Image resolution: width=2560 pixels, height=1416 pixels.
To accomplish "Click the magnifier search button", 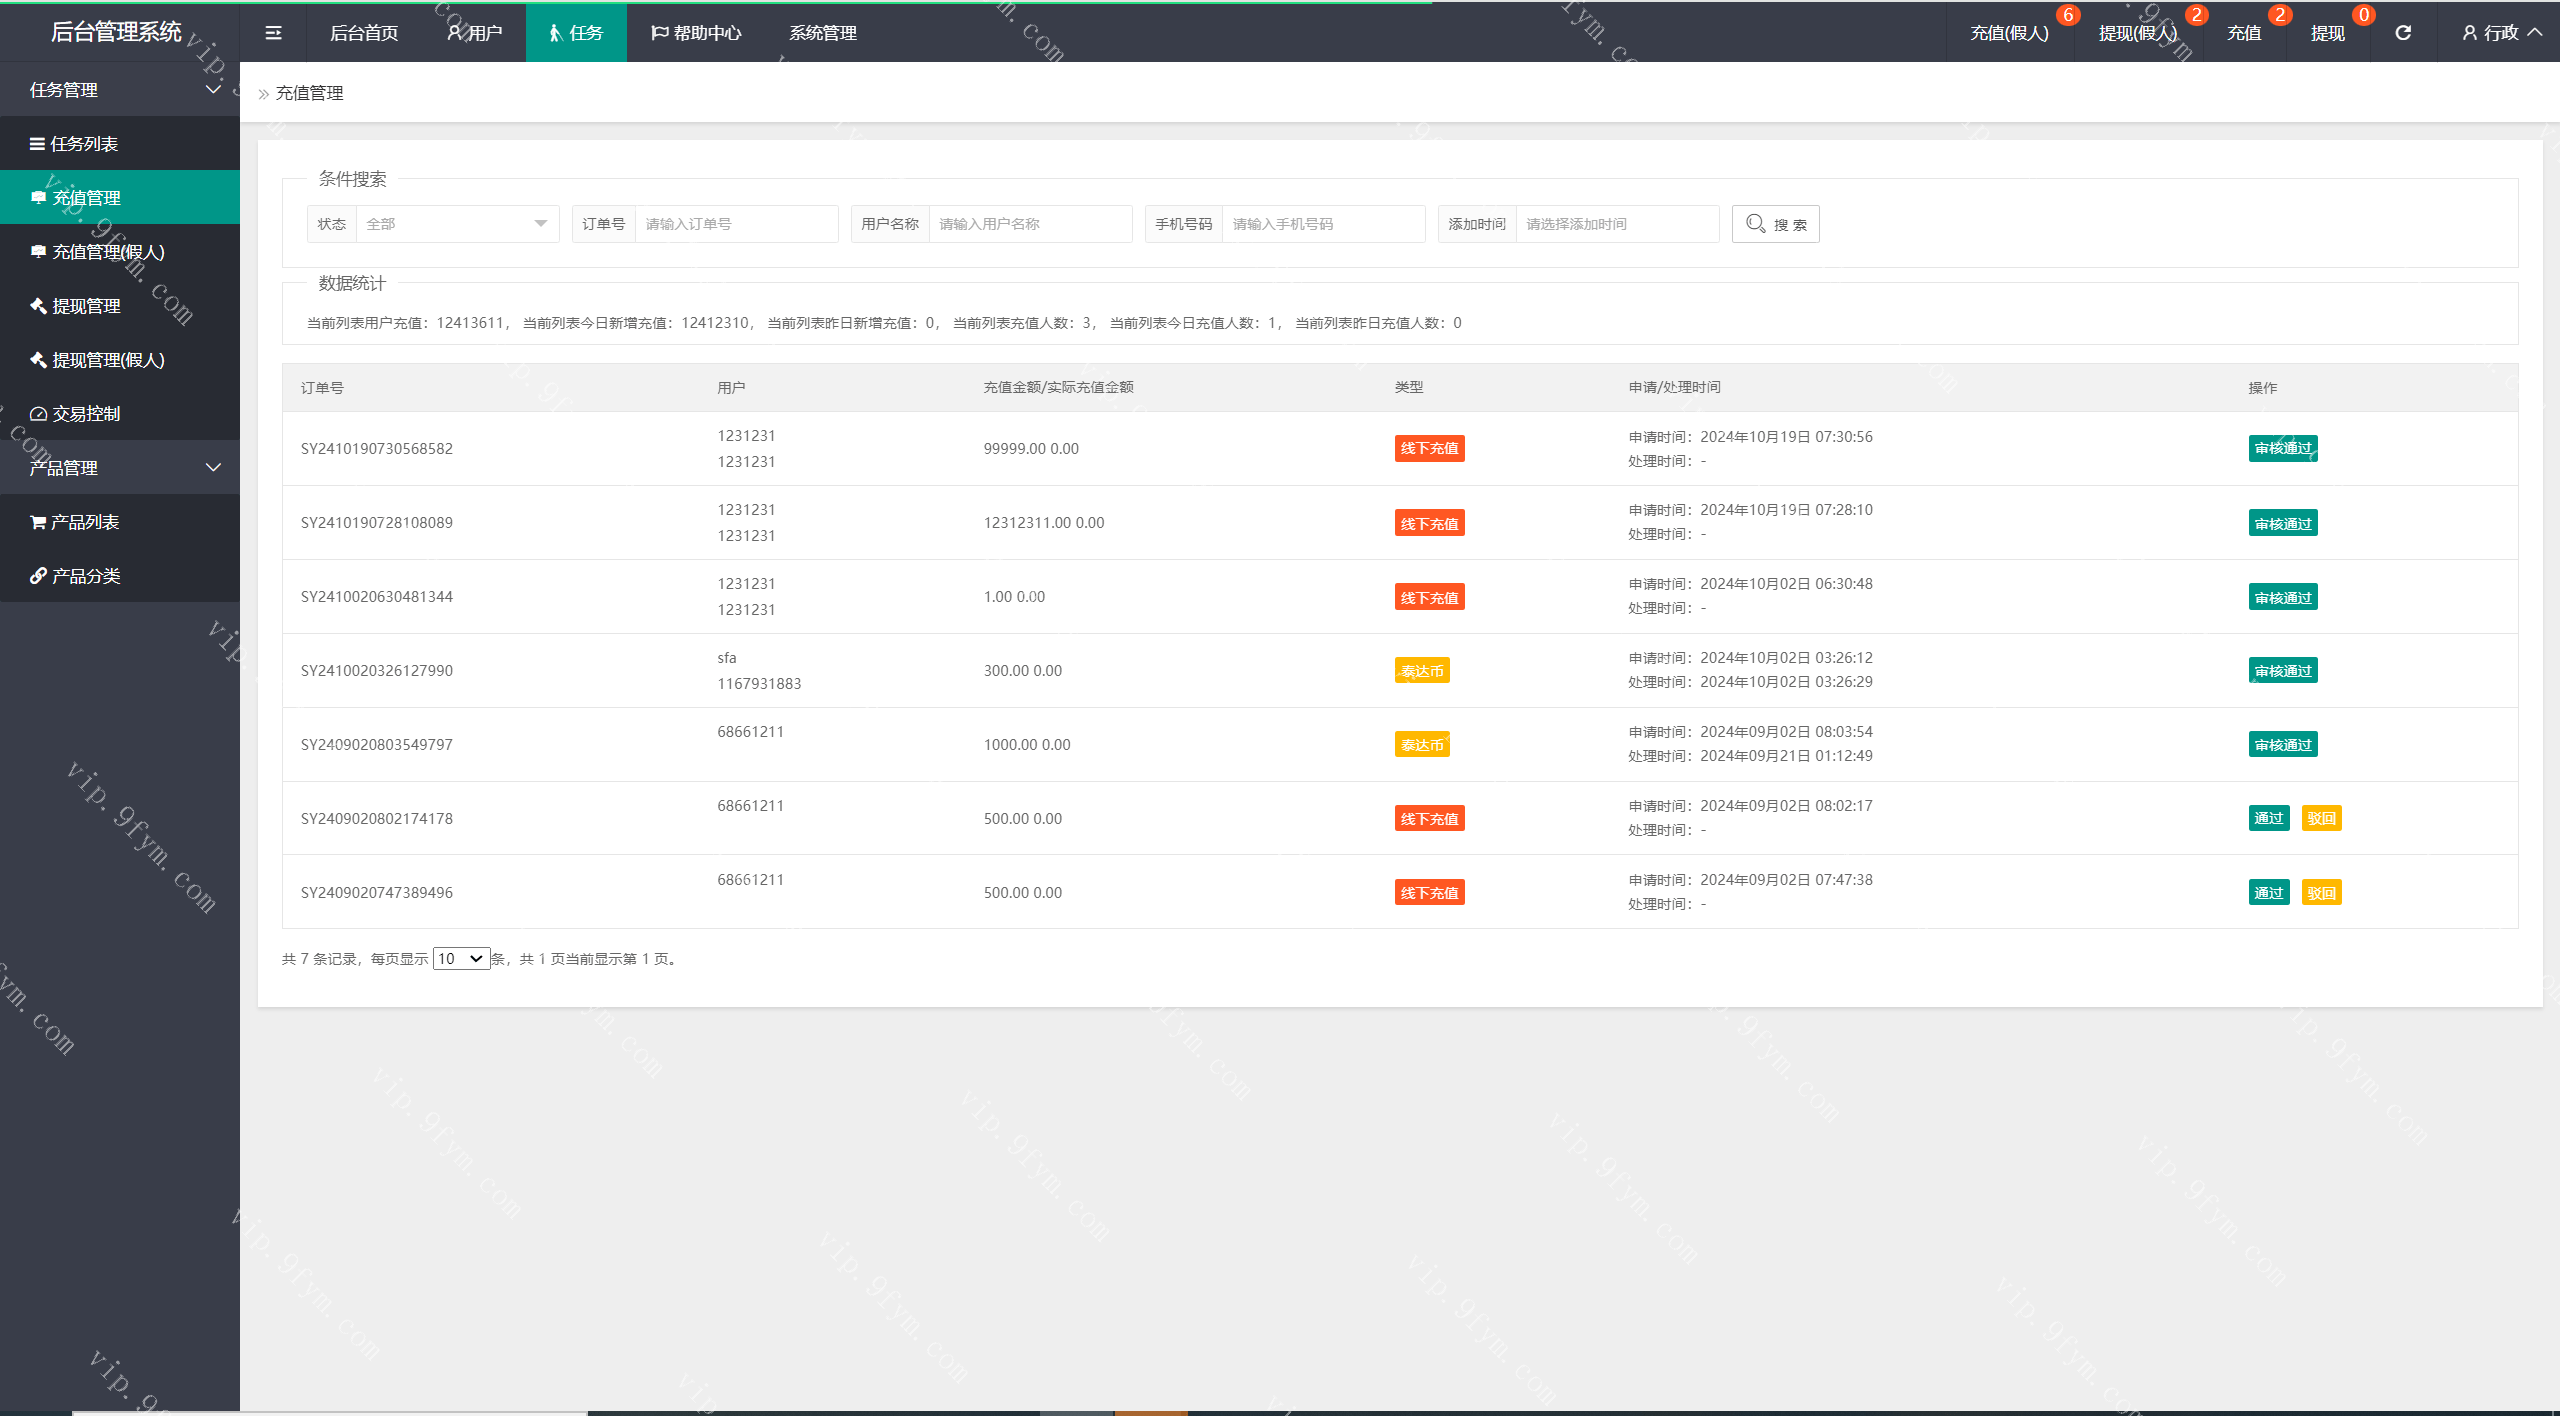I will pos(1775,224).
